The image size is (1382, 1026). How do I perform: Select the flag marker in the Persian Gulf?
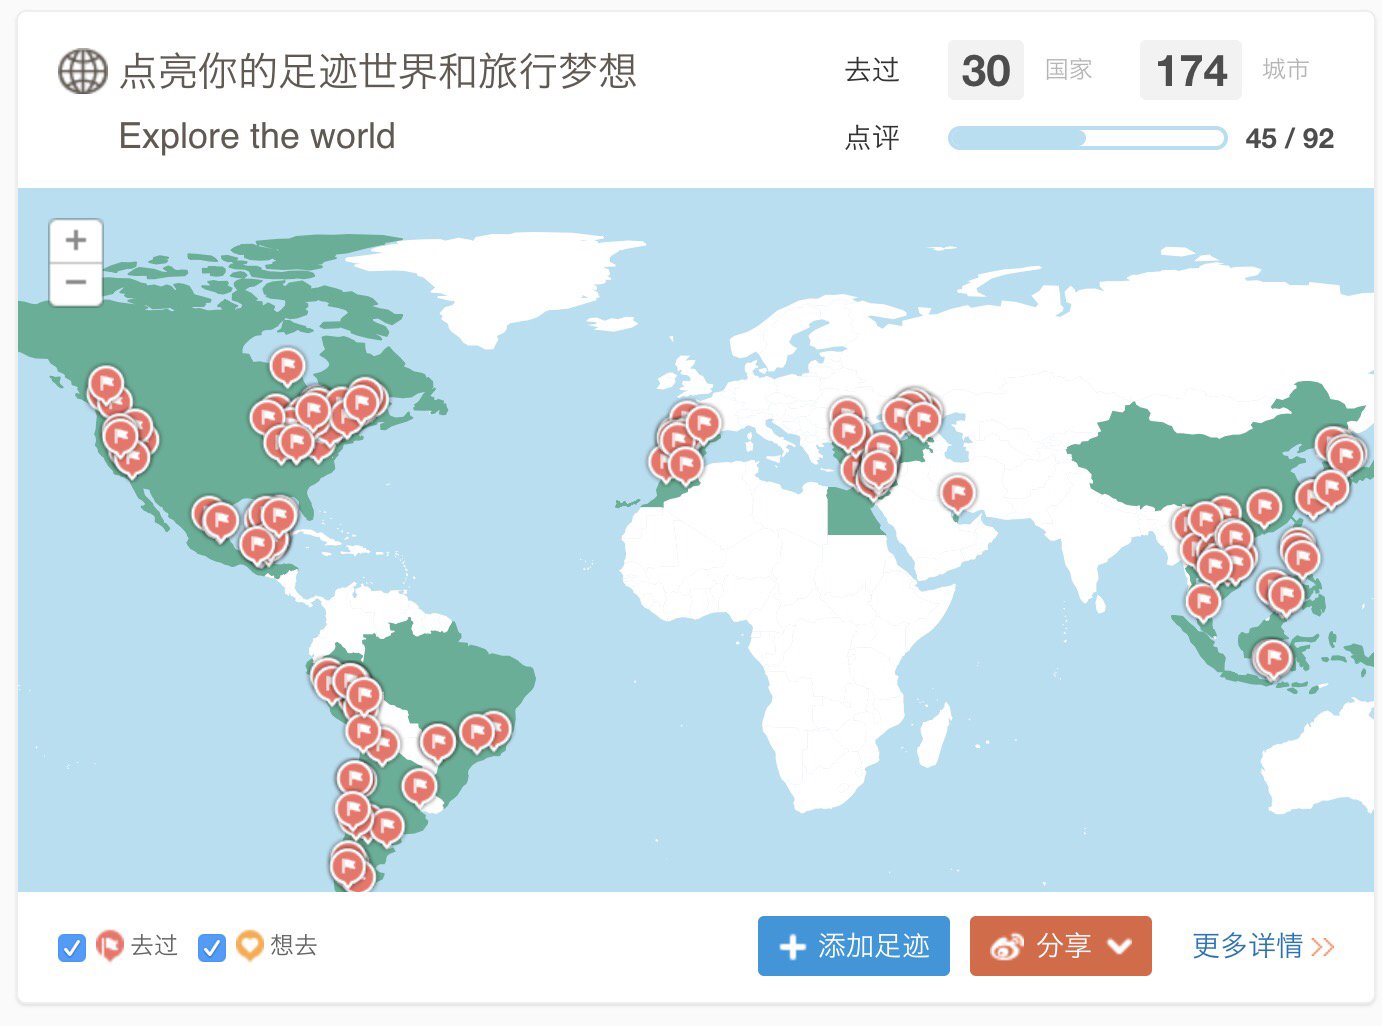(957, 491)
